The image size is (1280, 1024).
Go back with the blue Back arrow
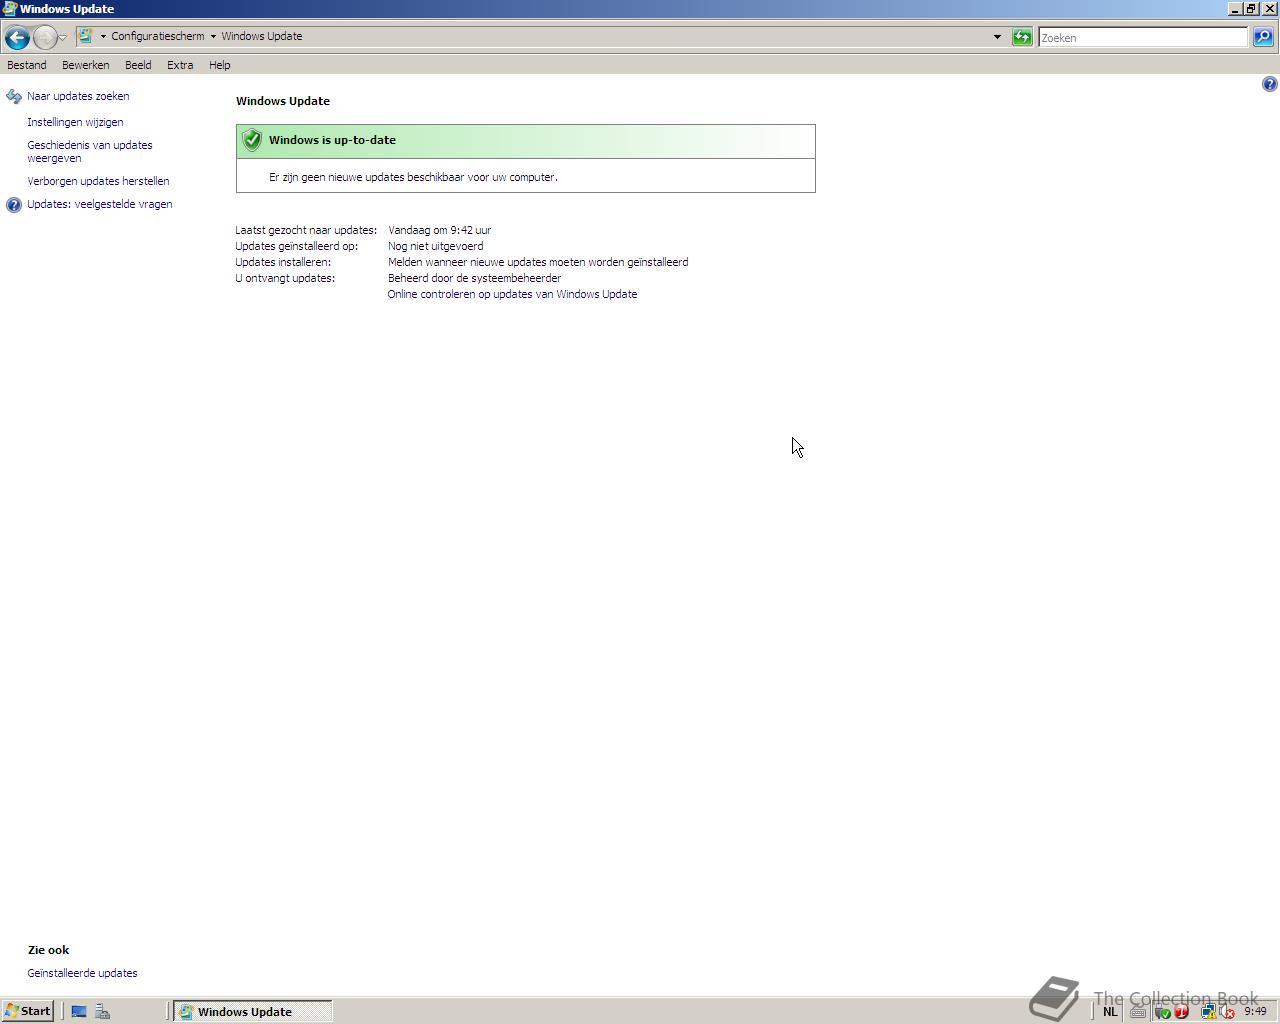pyautogui.click(x=17, y=37)
